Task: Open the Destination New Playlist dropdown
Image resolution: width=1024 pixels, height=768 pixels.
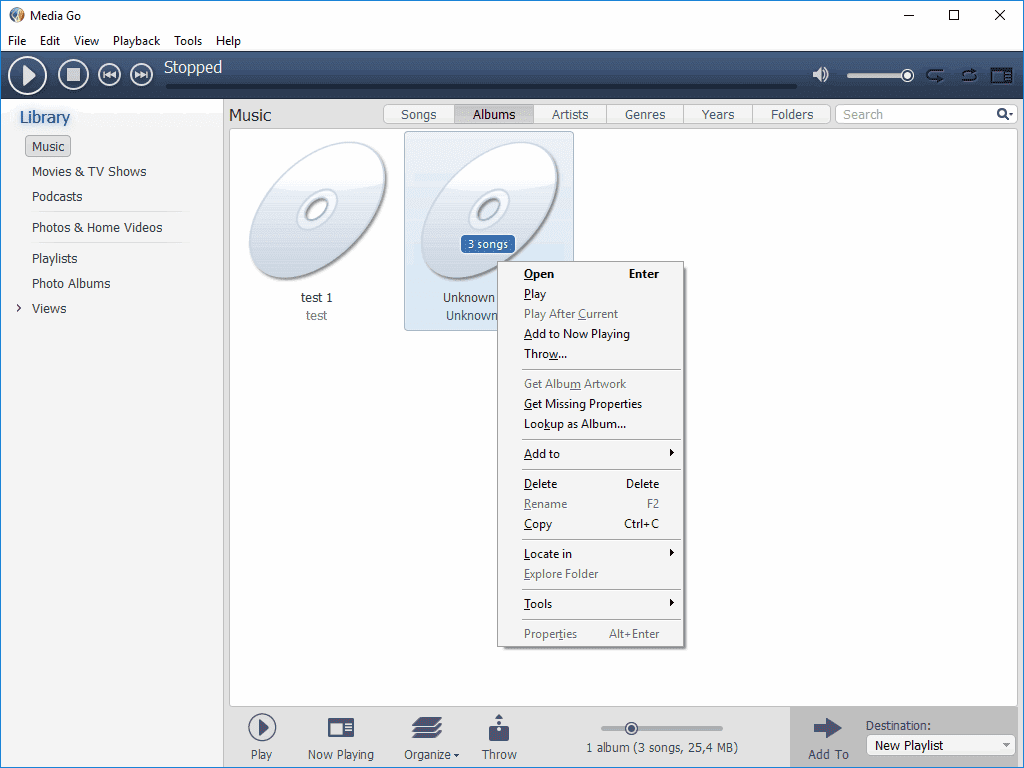Action: pos(941,745)
